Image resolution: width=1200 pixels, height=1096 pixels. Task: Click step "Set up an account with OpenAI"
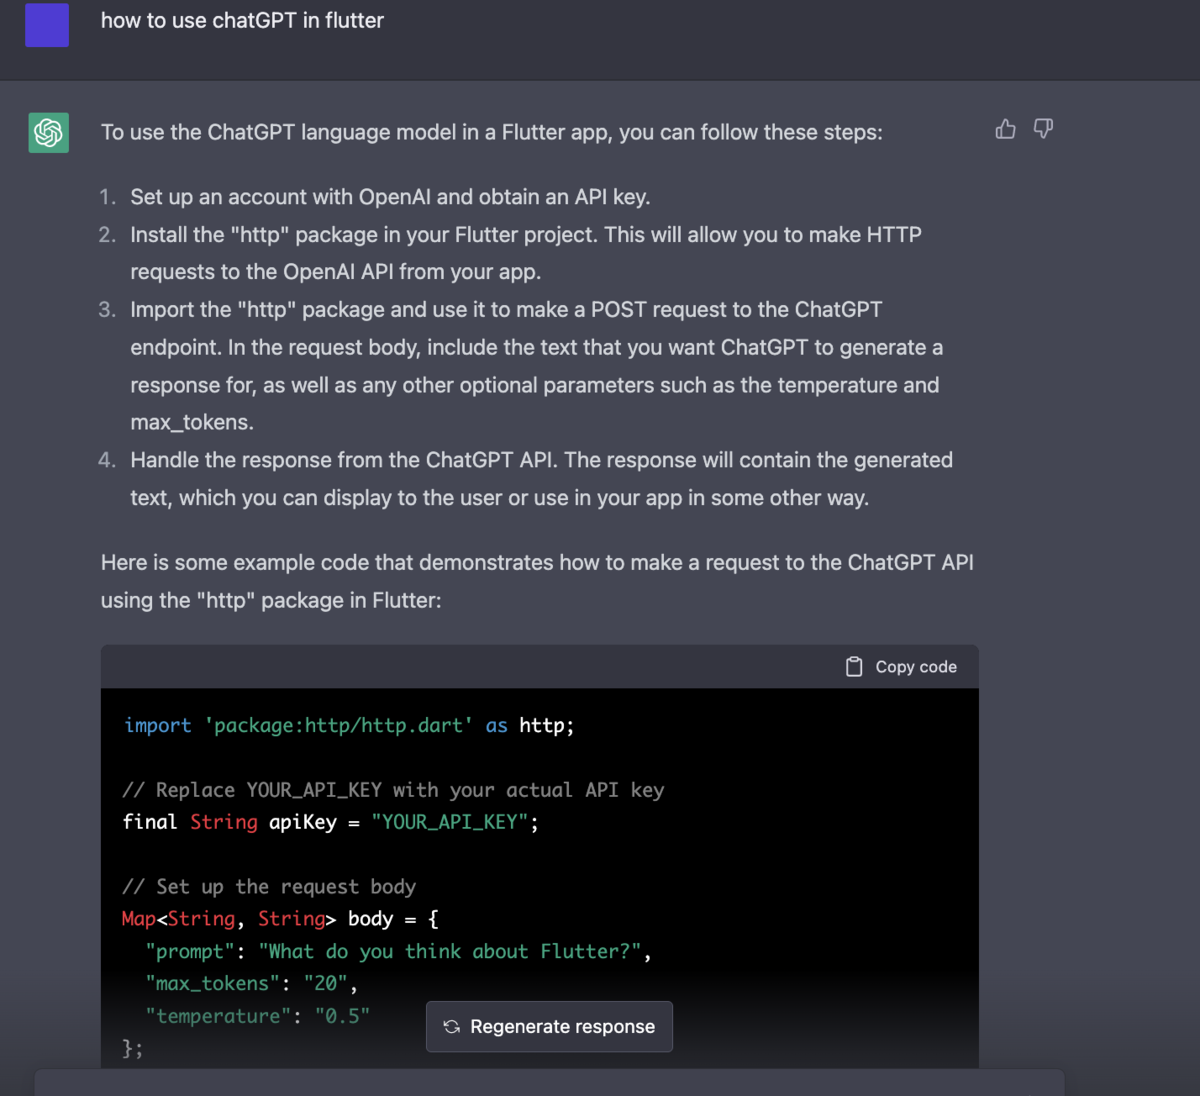pyautogui.click(x=390, y=197)
